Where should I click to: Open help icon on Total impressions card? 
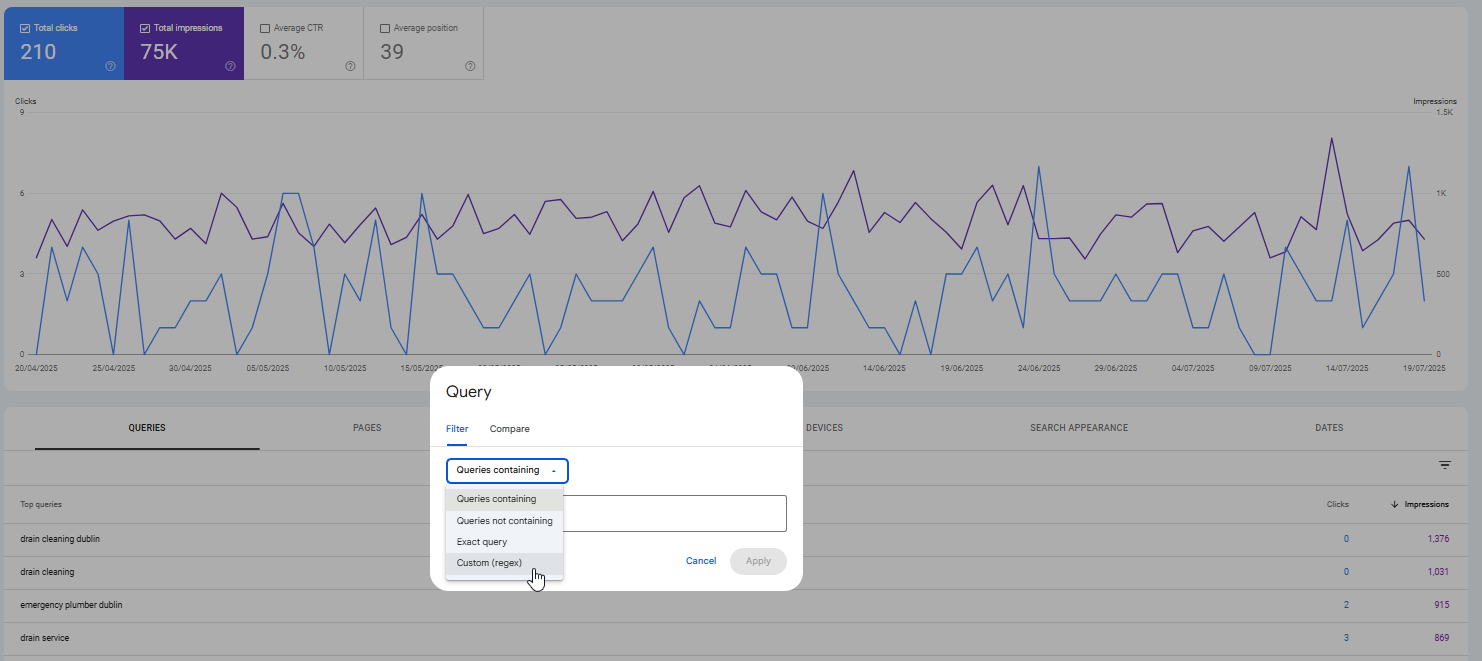230,66
